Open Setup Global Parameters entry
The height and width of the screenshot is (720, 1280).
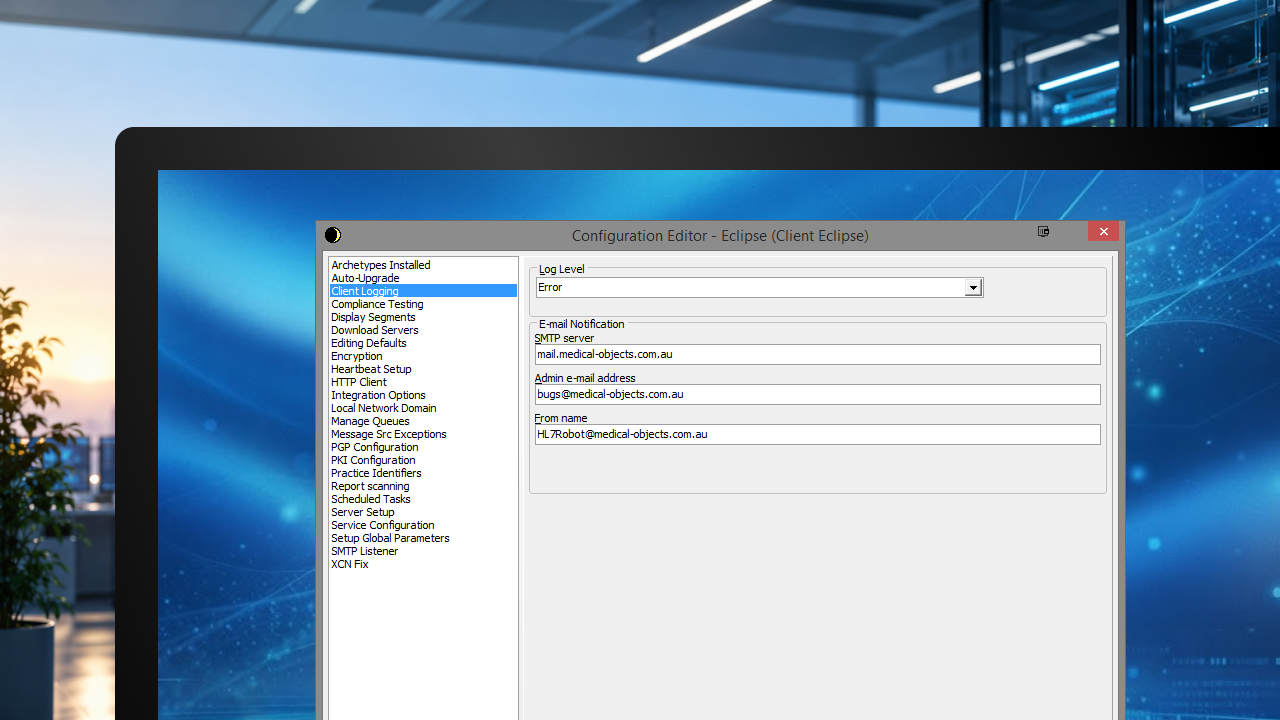pos(423,538)
